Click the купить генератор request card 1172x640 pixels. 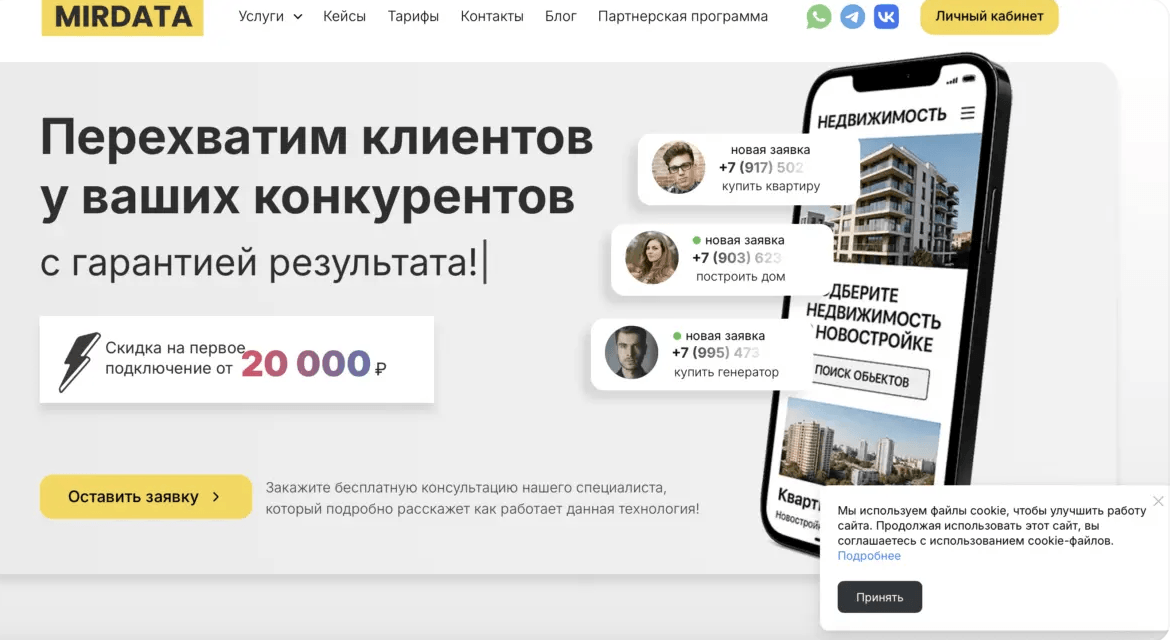click(701, 354)
